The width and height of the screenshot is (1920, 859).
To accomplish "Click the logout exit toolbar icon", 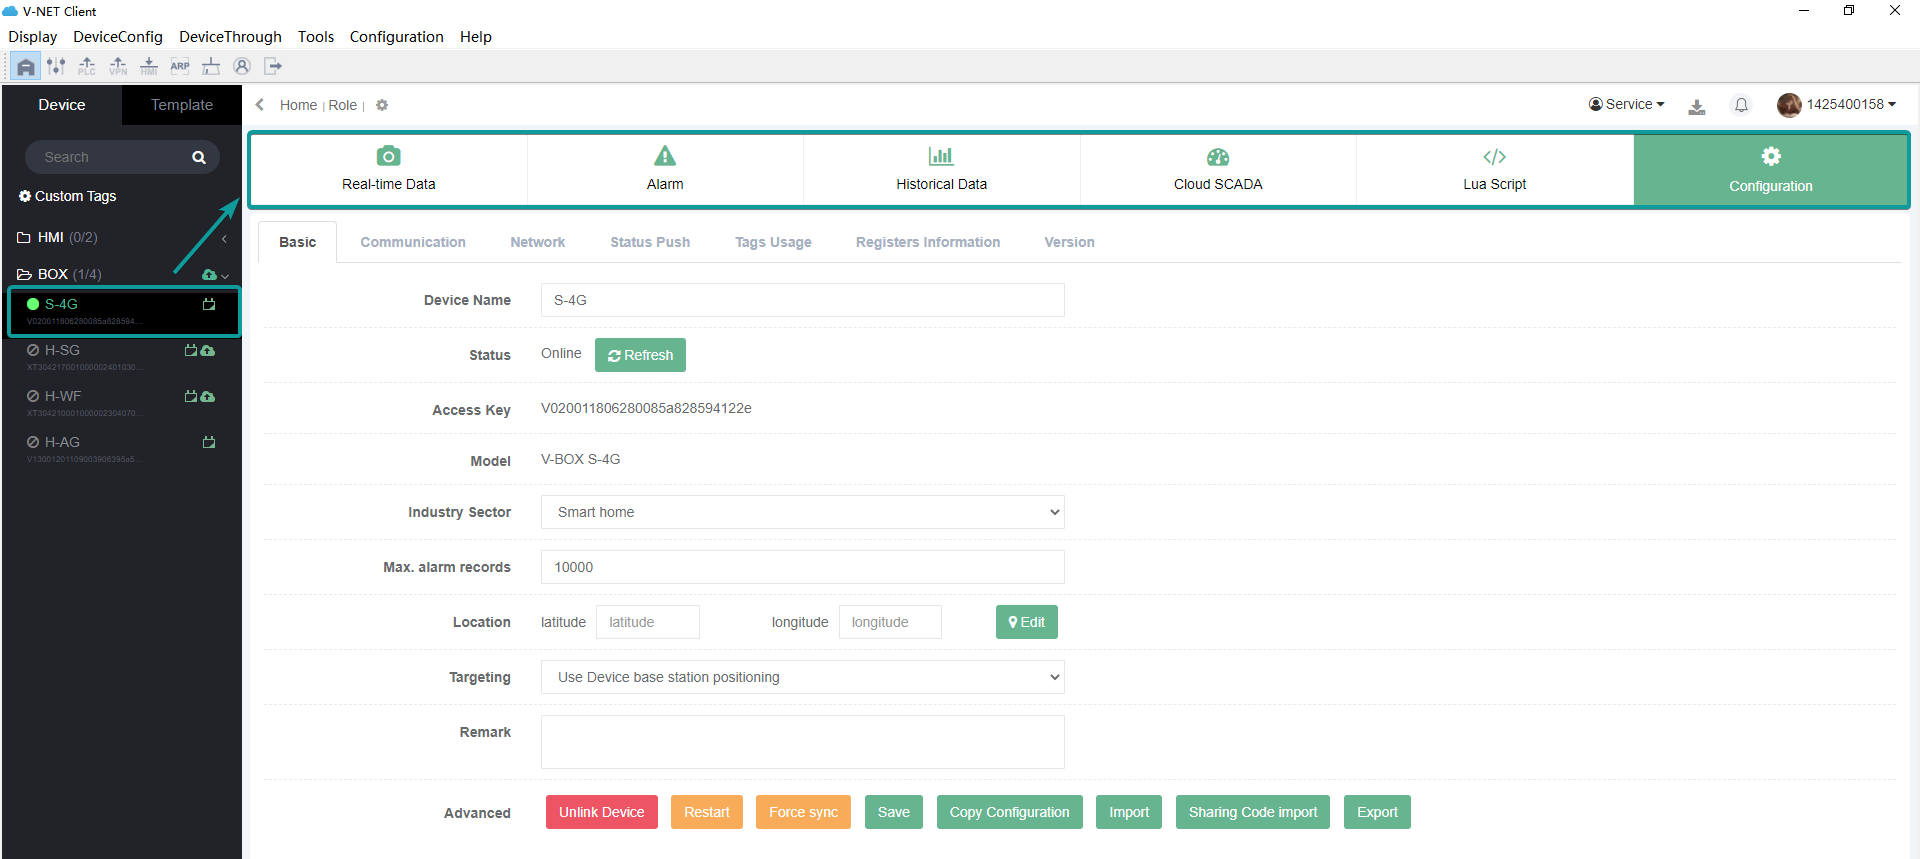I will point(273,67).
